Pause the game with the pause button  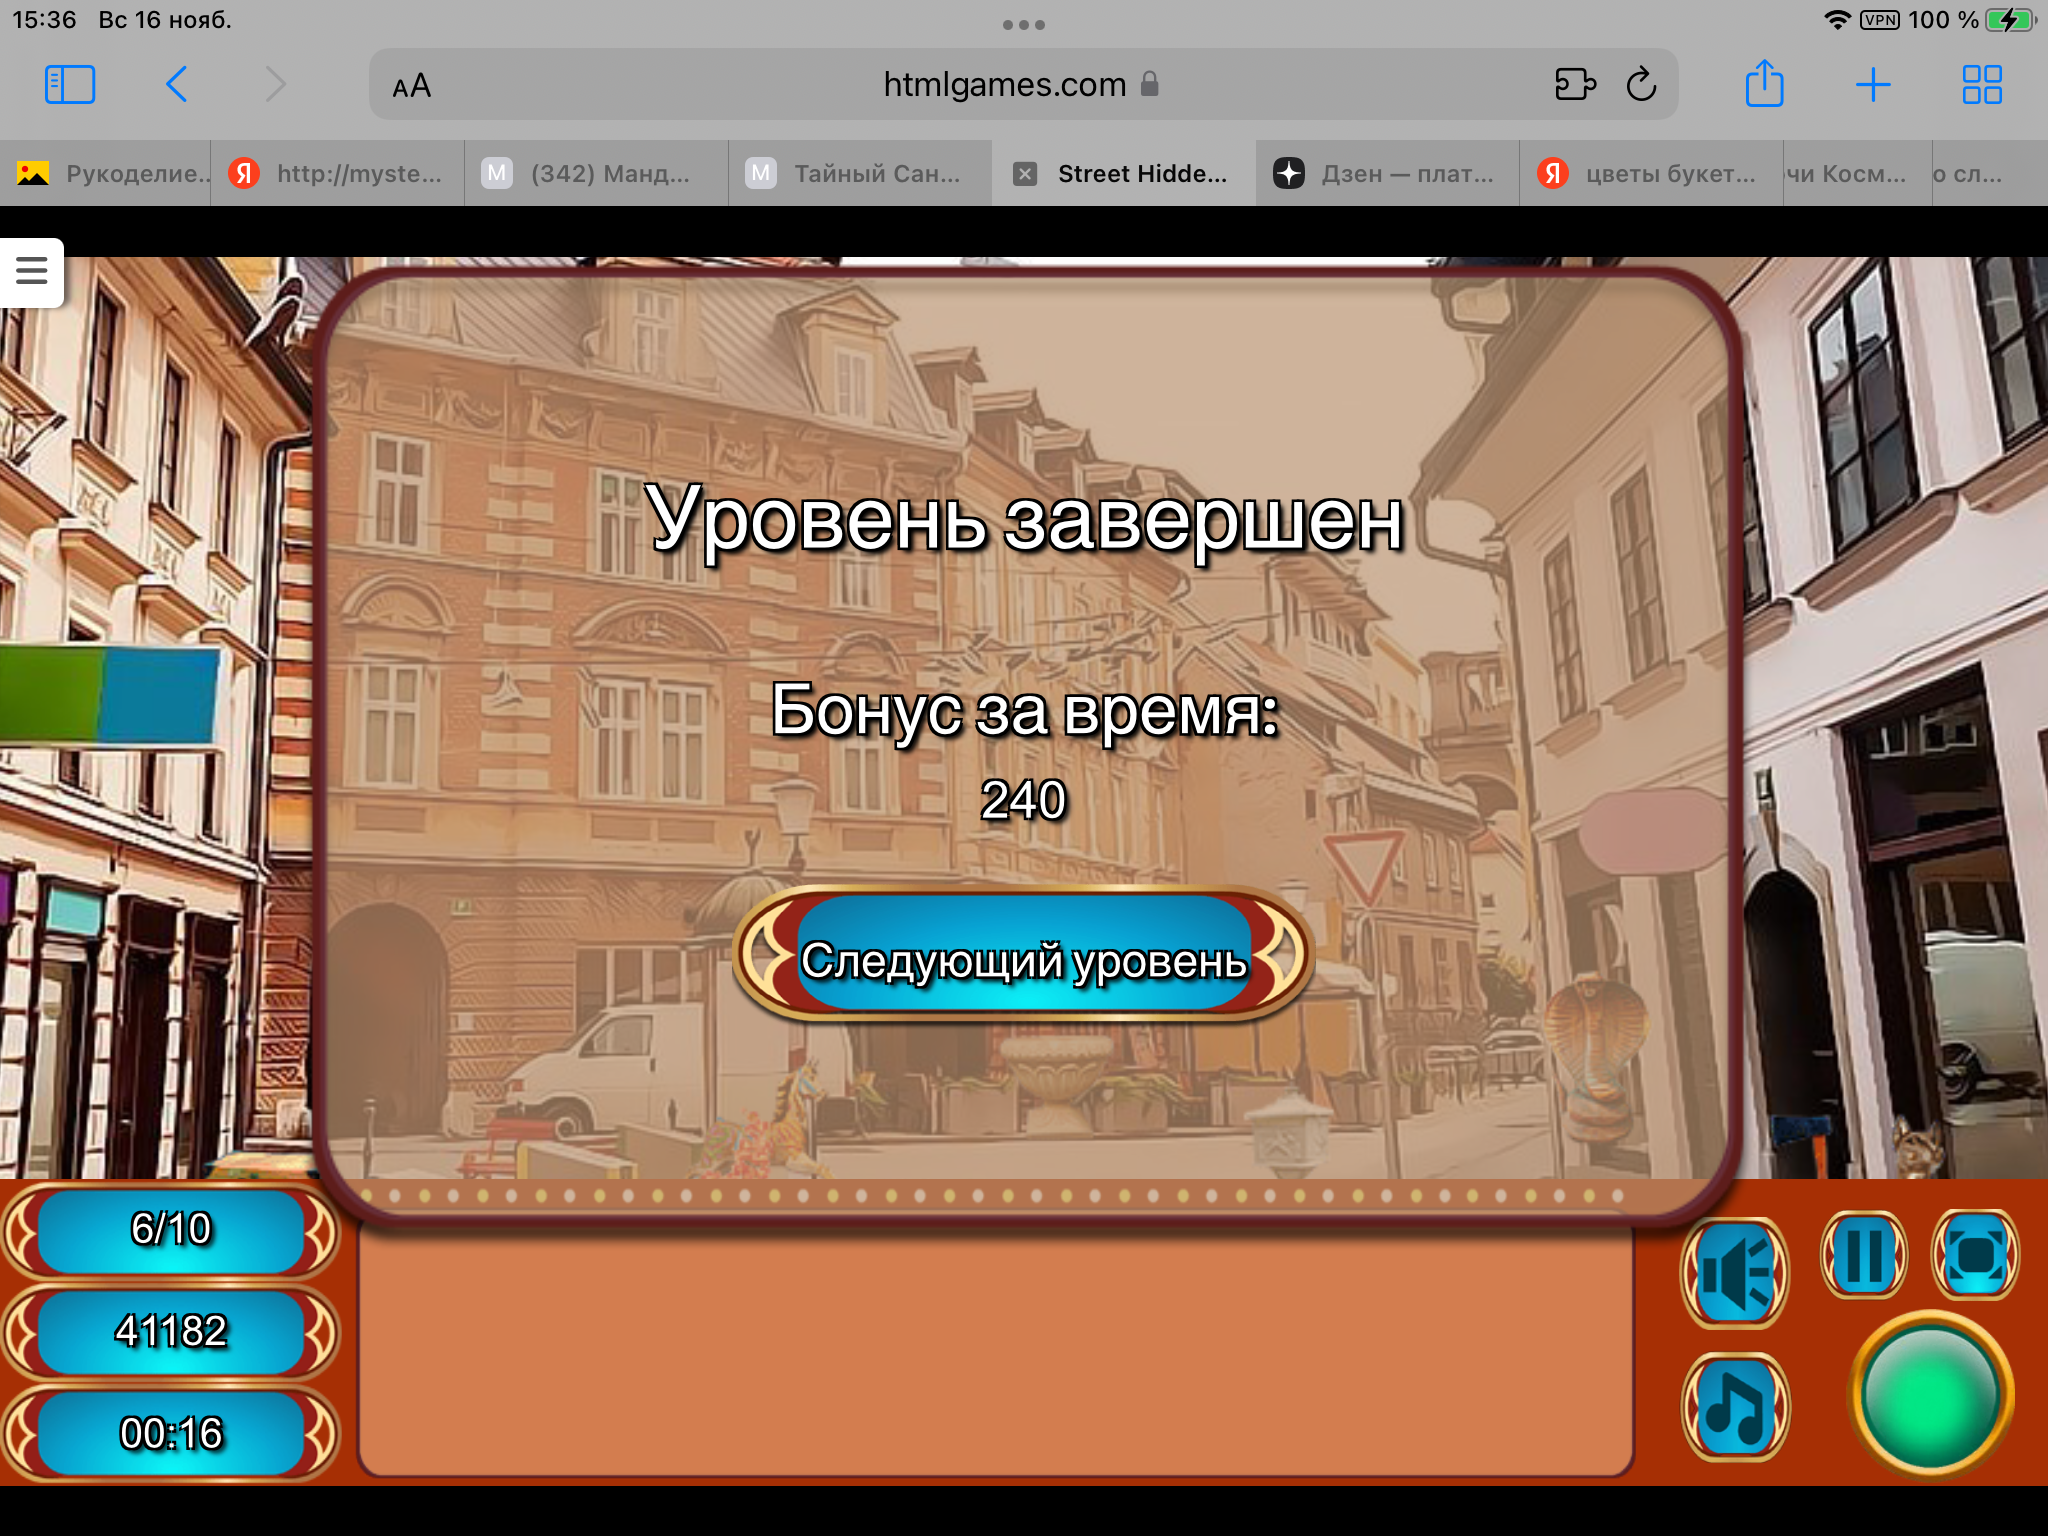click(x=1864, y=1255)
